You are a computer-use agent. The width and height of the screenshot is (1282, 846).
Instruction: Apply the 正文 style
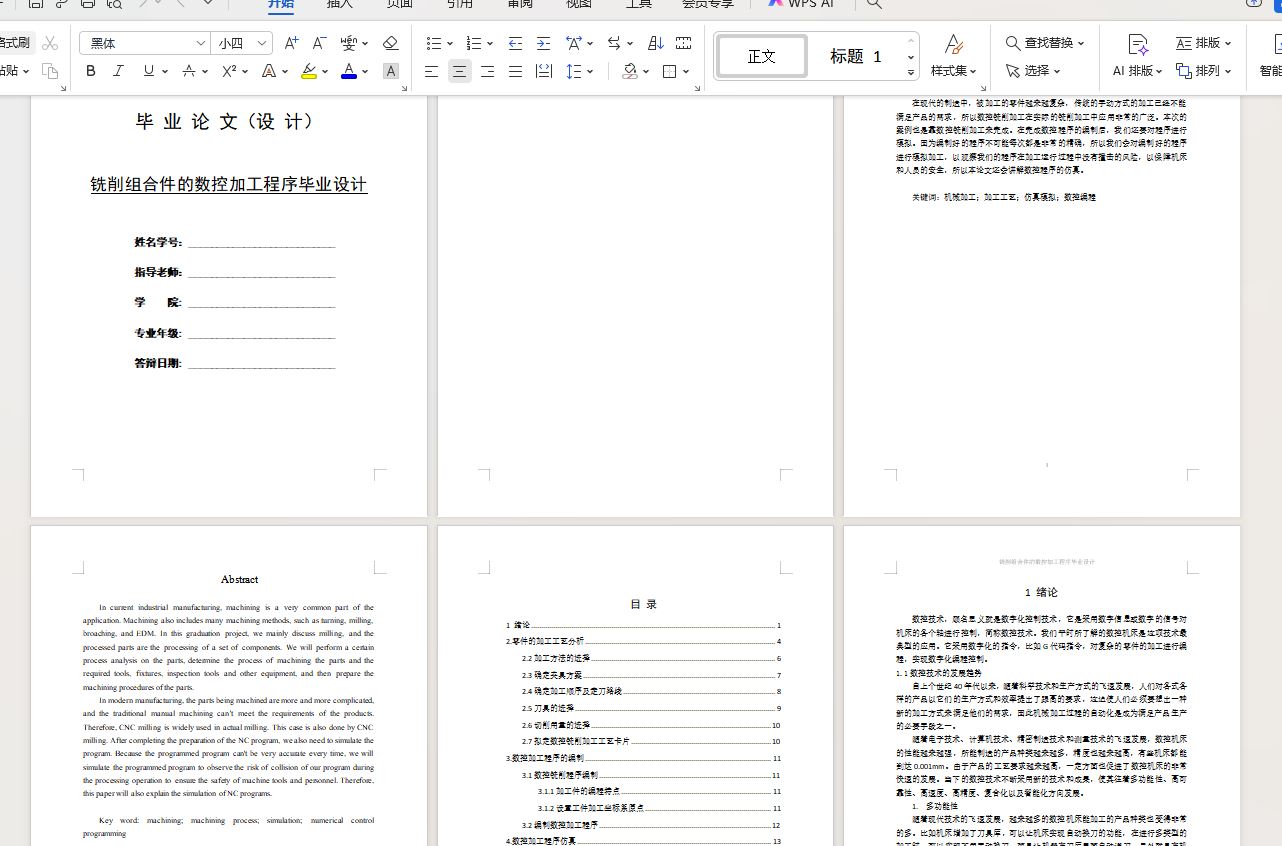tap(762, 56)
